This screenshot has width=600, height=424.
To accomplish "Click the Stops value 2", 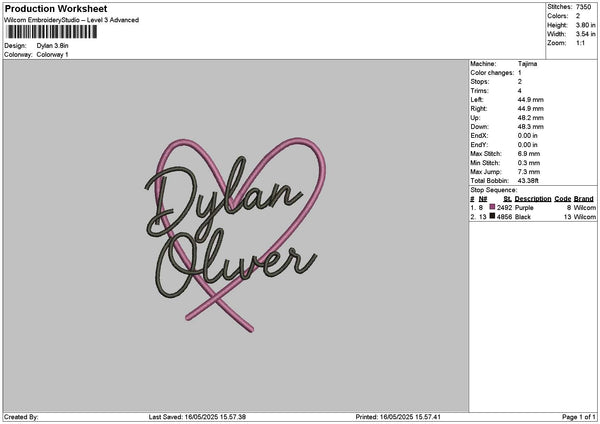I will coord(520,82).
